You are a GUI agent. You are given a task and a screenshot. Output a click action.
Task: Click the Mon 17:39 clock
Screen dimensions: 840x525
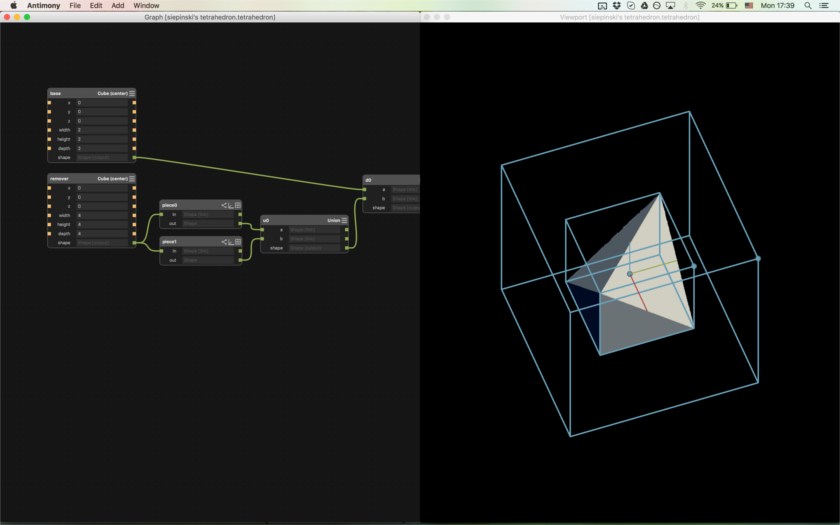pos(777,5)
